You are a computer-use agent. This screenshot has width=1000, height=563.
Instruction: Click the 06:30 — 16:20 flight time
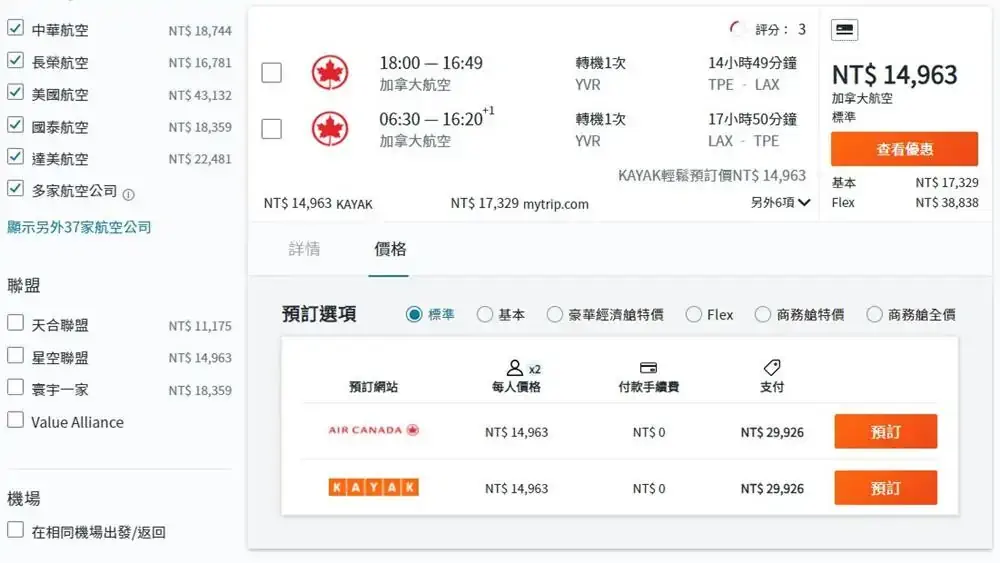437,119
